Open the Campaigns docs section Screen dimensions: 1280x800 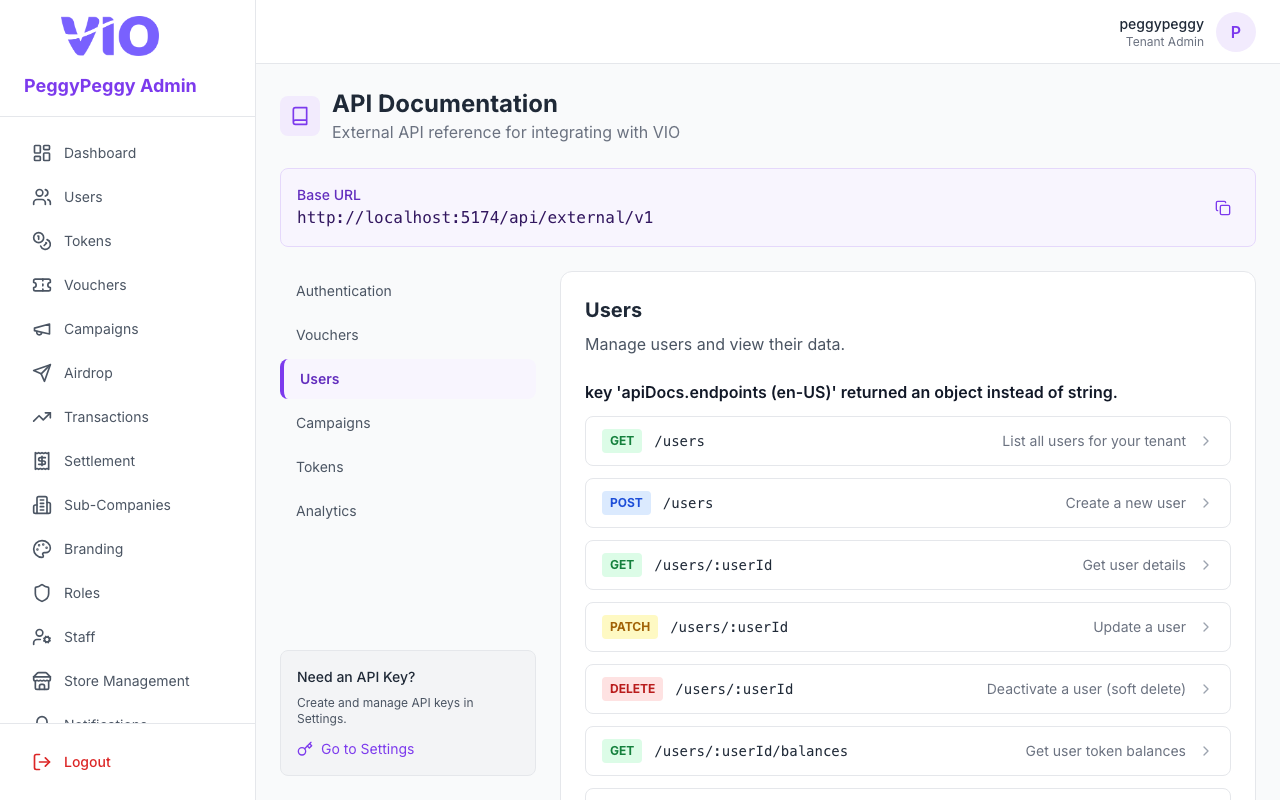tap(408, 423)
